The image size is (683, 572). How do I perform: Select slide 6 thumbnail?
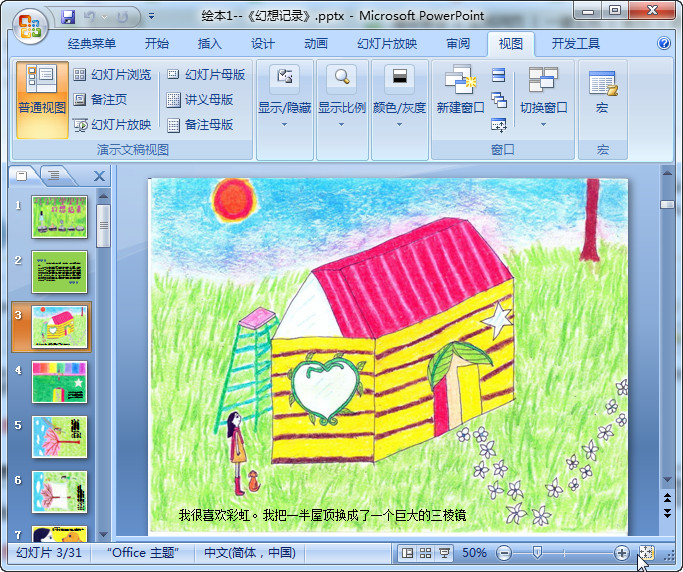(x=60, y=492)
